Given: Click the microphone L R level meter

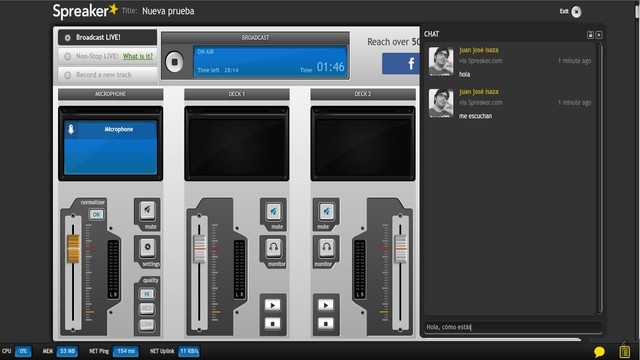Looking at the screenshot, I should click(113, 269).
